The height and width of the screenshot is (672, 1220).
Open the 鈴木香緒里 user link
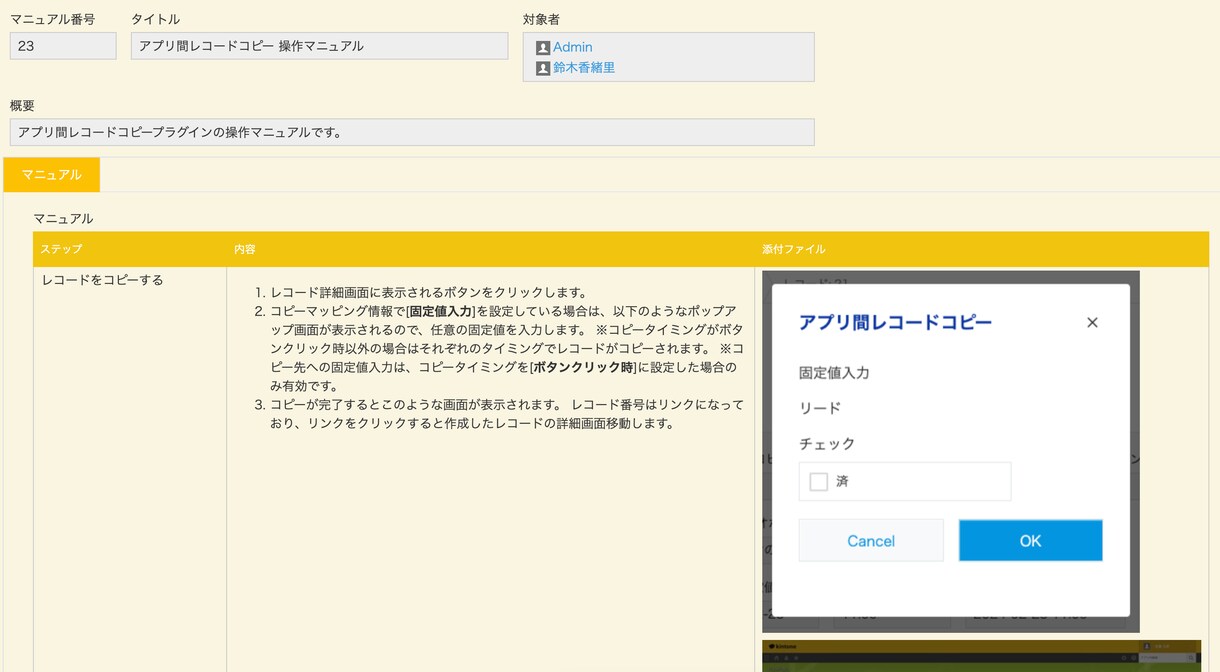(x=584, y=68)
